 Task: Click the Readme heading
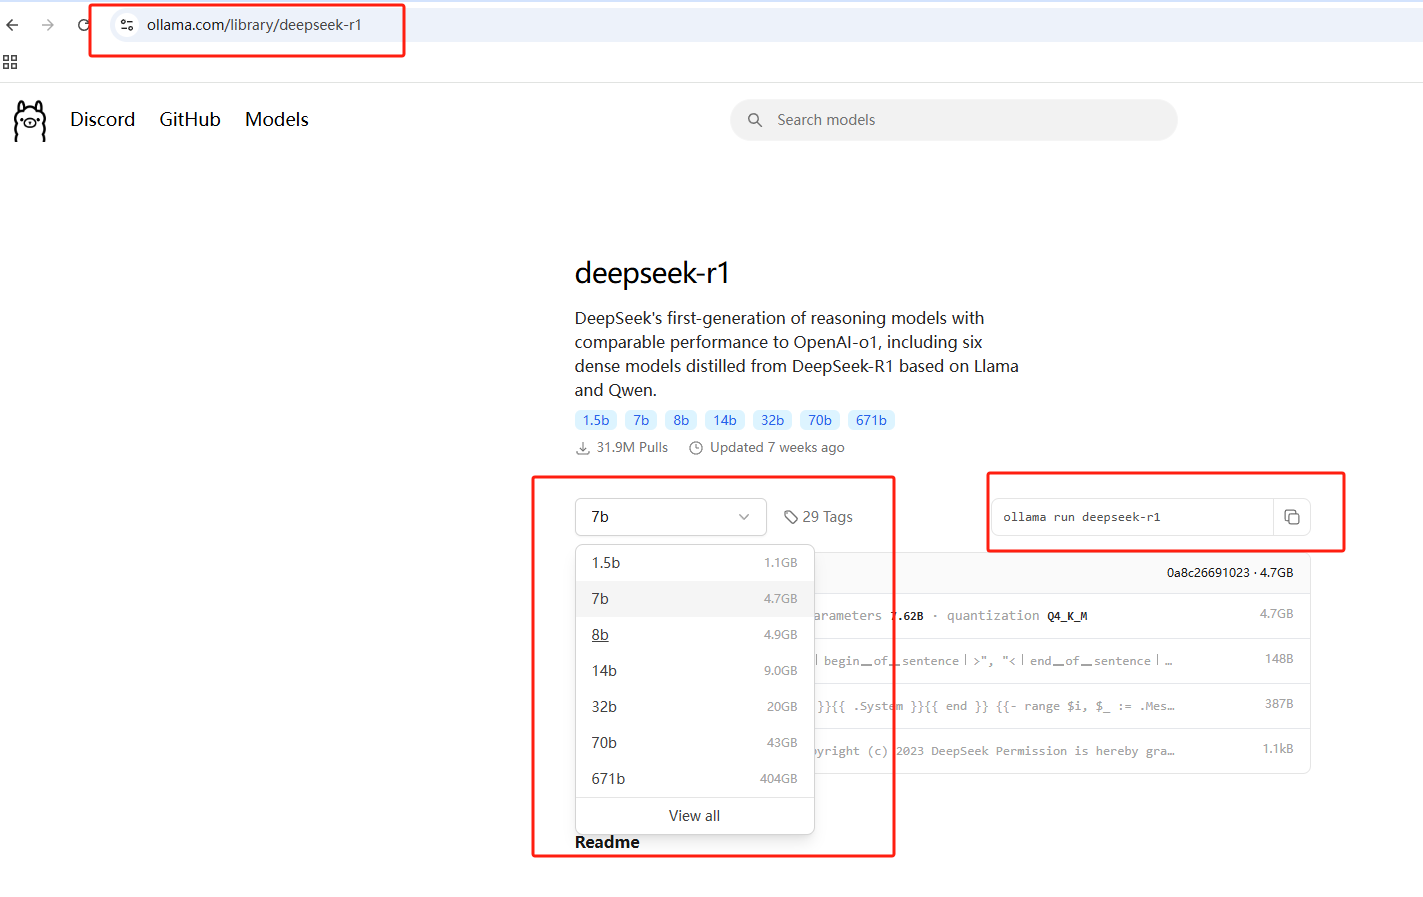click(607, 842)
